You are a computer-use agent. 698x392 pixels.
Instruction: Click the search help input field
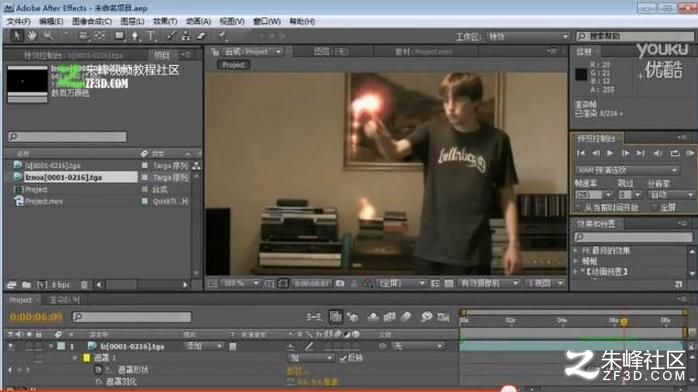635,36
